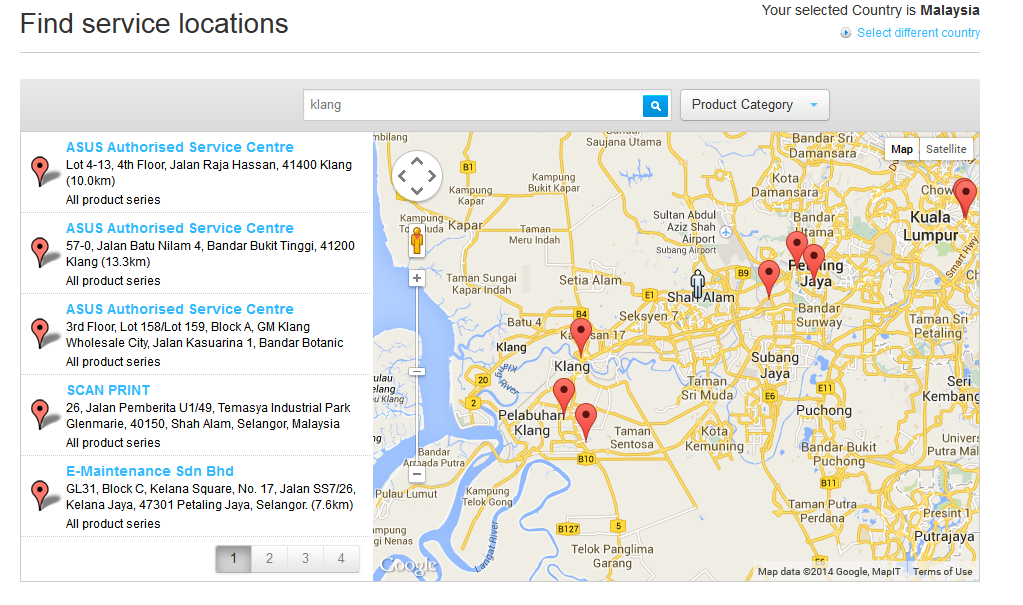Click Setia Alam label on map
This screenshot has width=1023, height=605.
(x=590, y=280)
